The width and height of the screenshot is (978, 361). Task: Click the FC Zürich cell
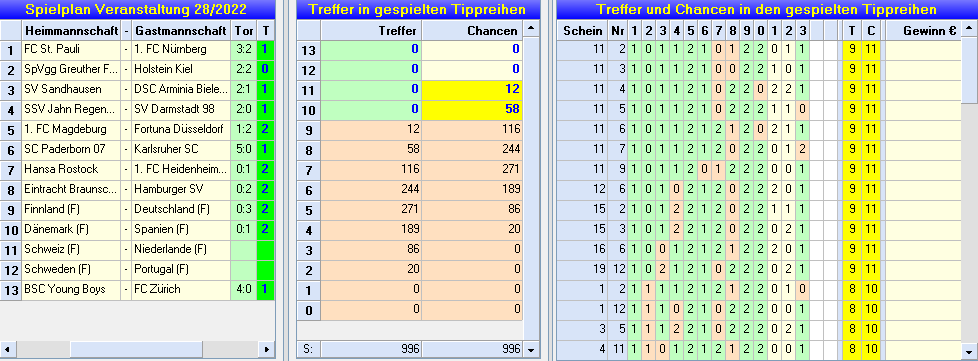coord(182,289)
